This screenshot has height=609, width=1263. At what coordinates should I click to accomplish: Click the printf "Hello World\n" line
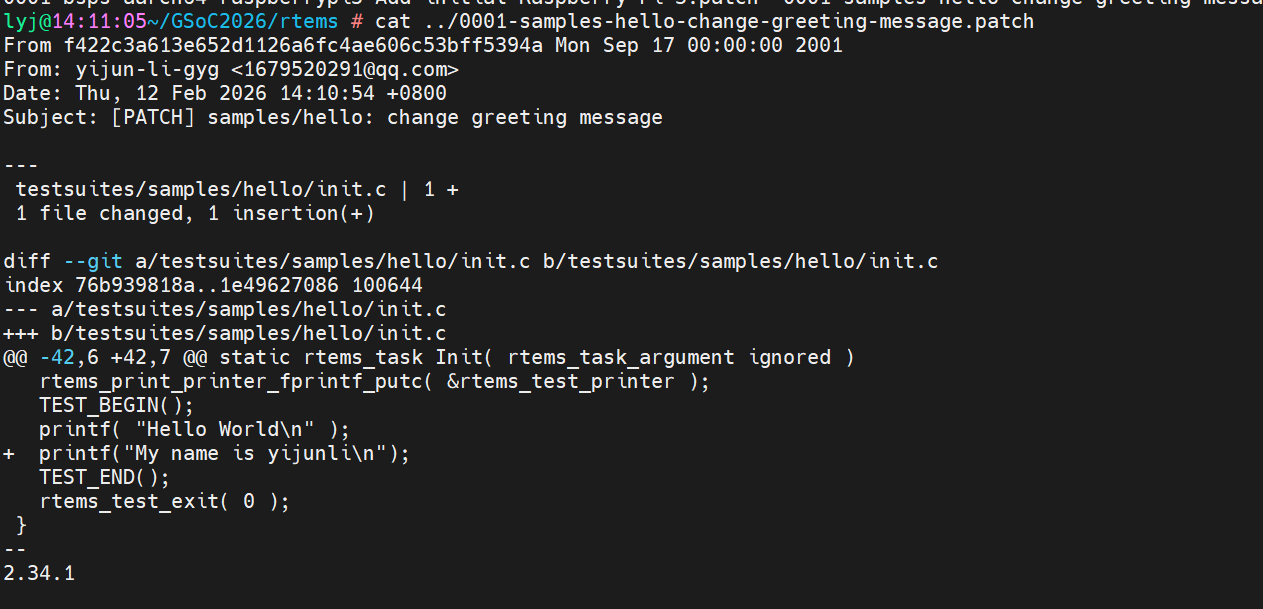[195, 429]
